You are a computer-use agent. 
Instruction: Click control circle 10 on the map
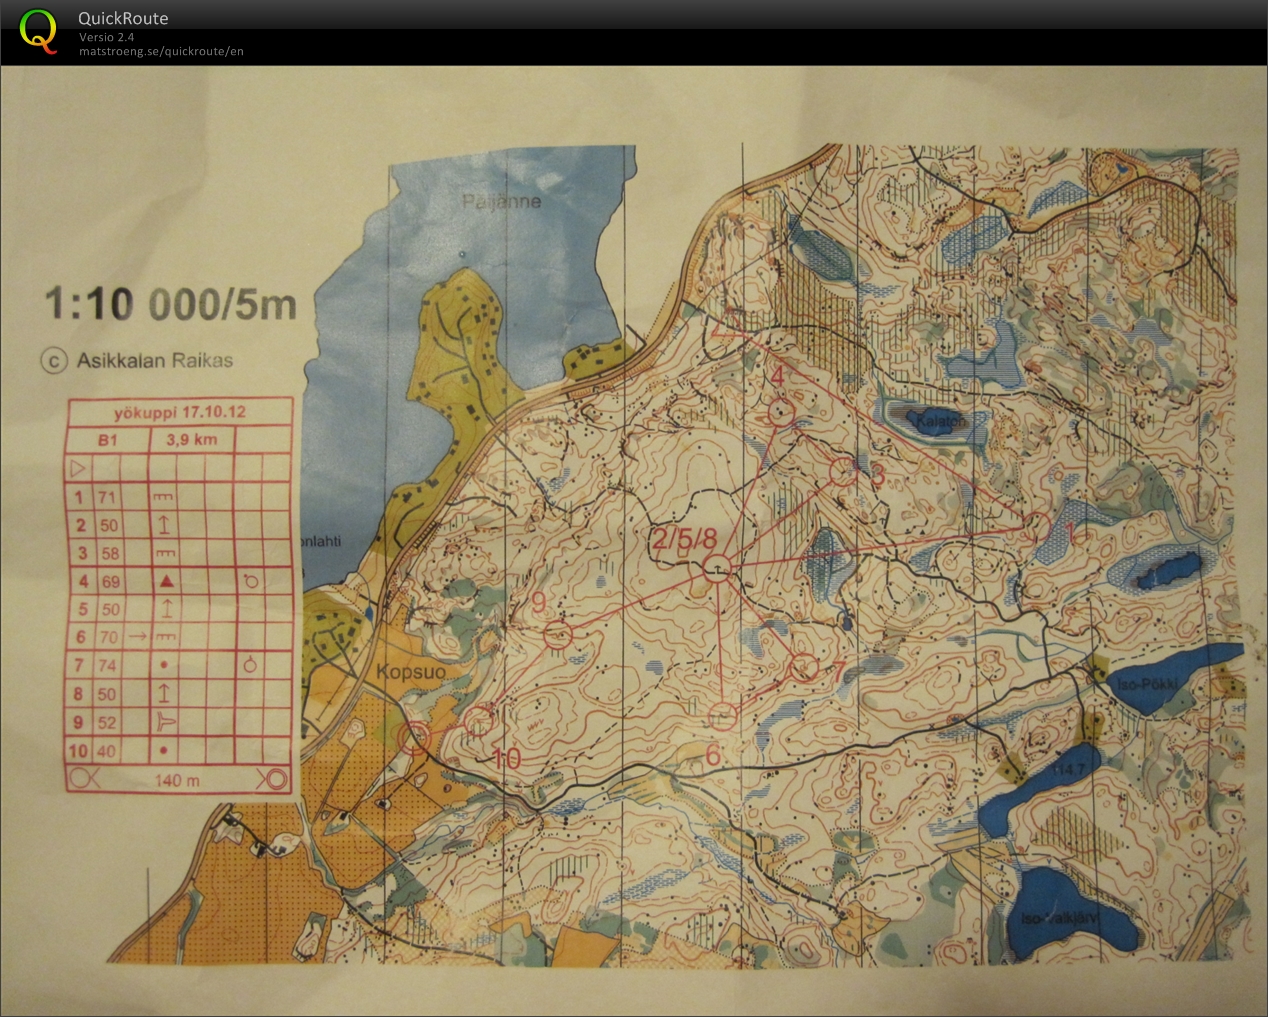point(481,718)
